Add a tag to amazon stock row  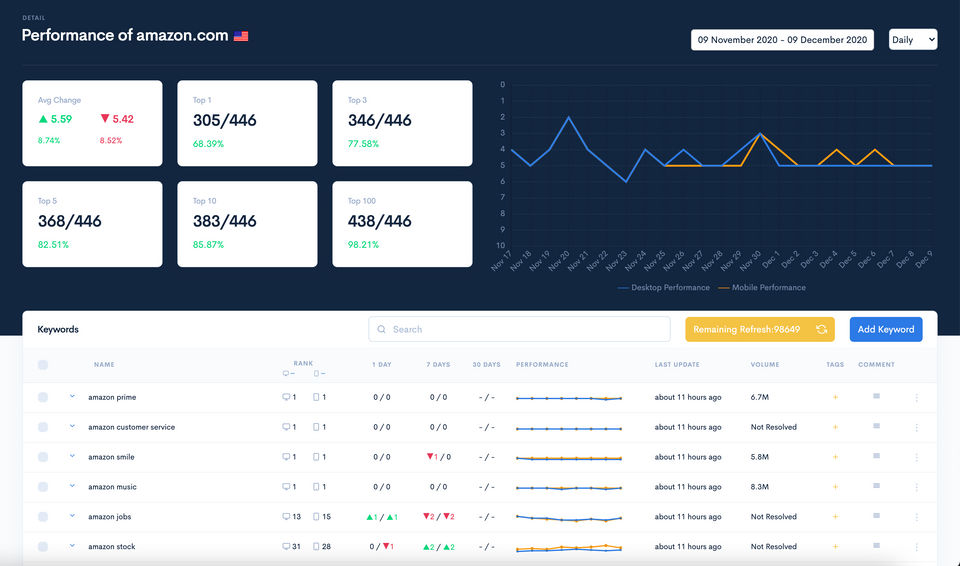[835, 547]
